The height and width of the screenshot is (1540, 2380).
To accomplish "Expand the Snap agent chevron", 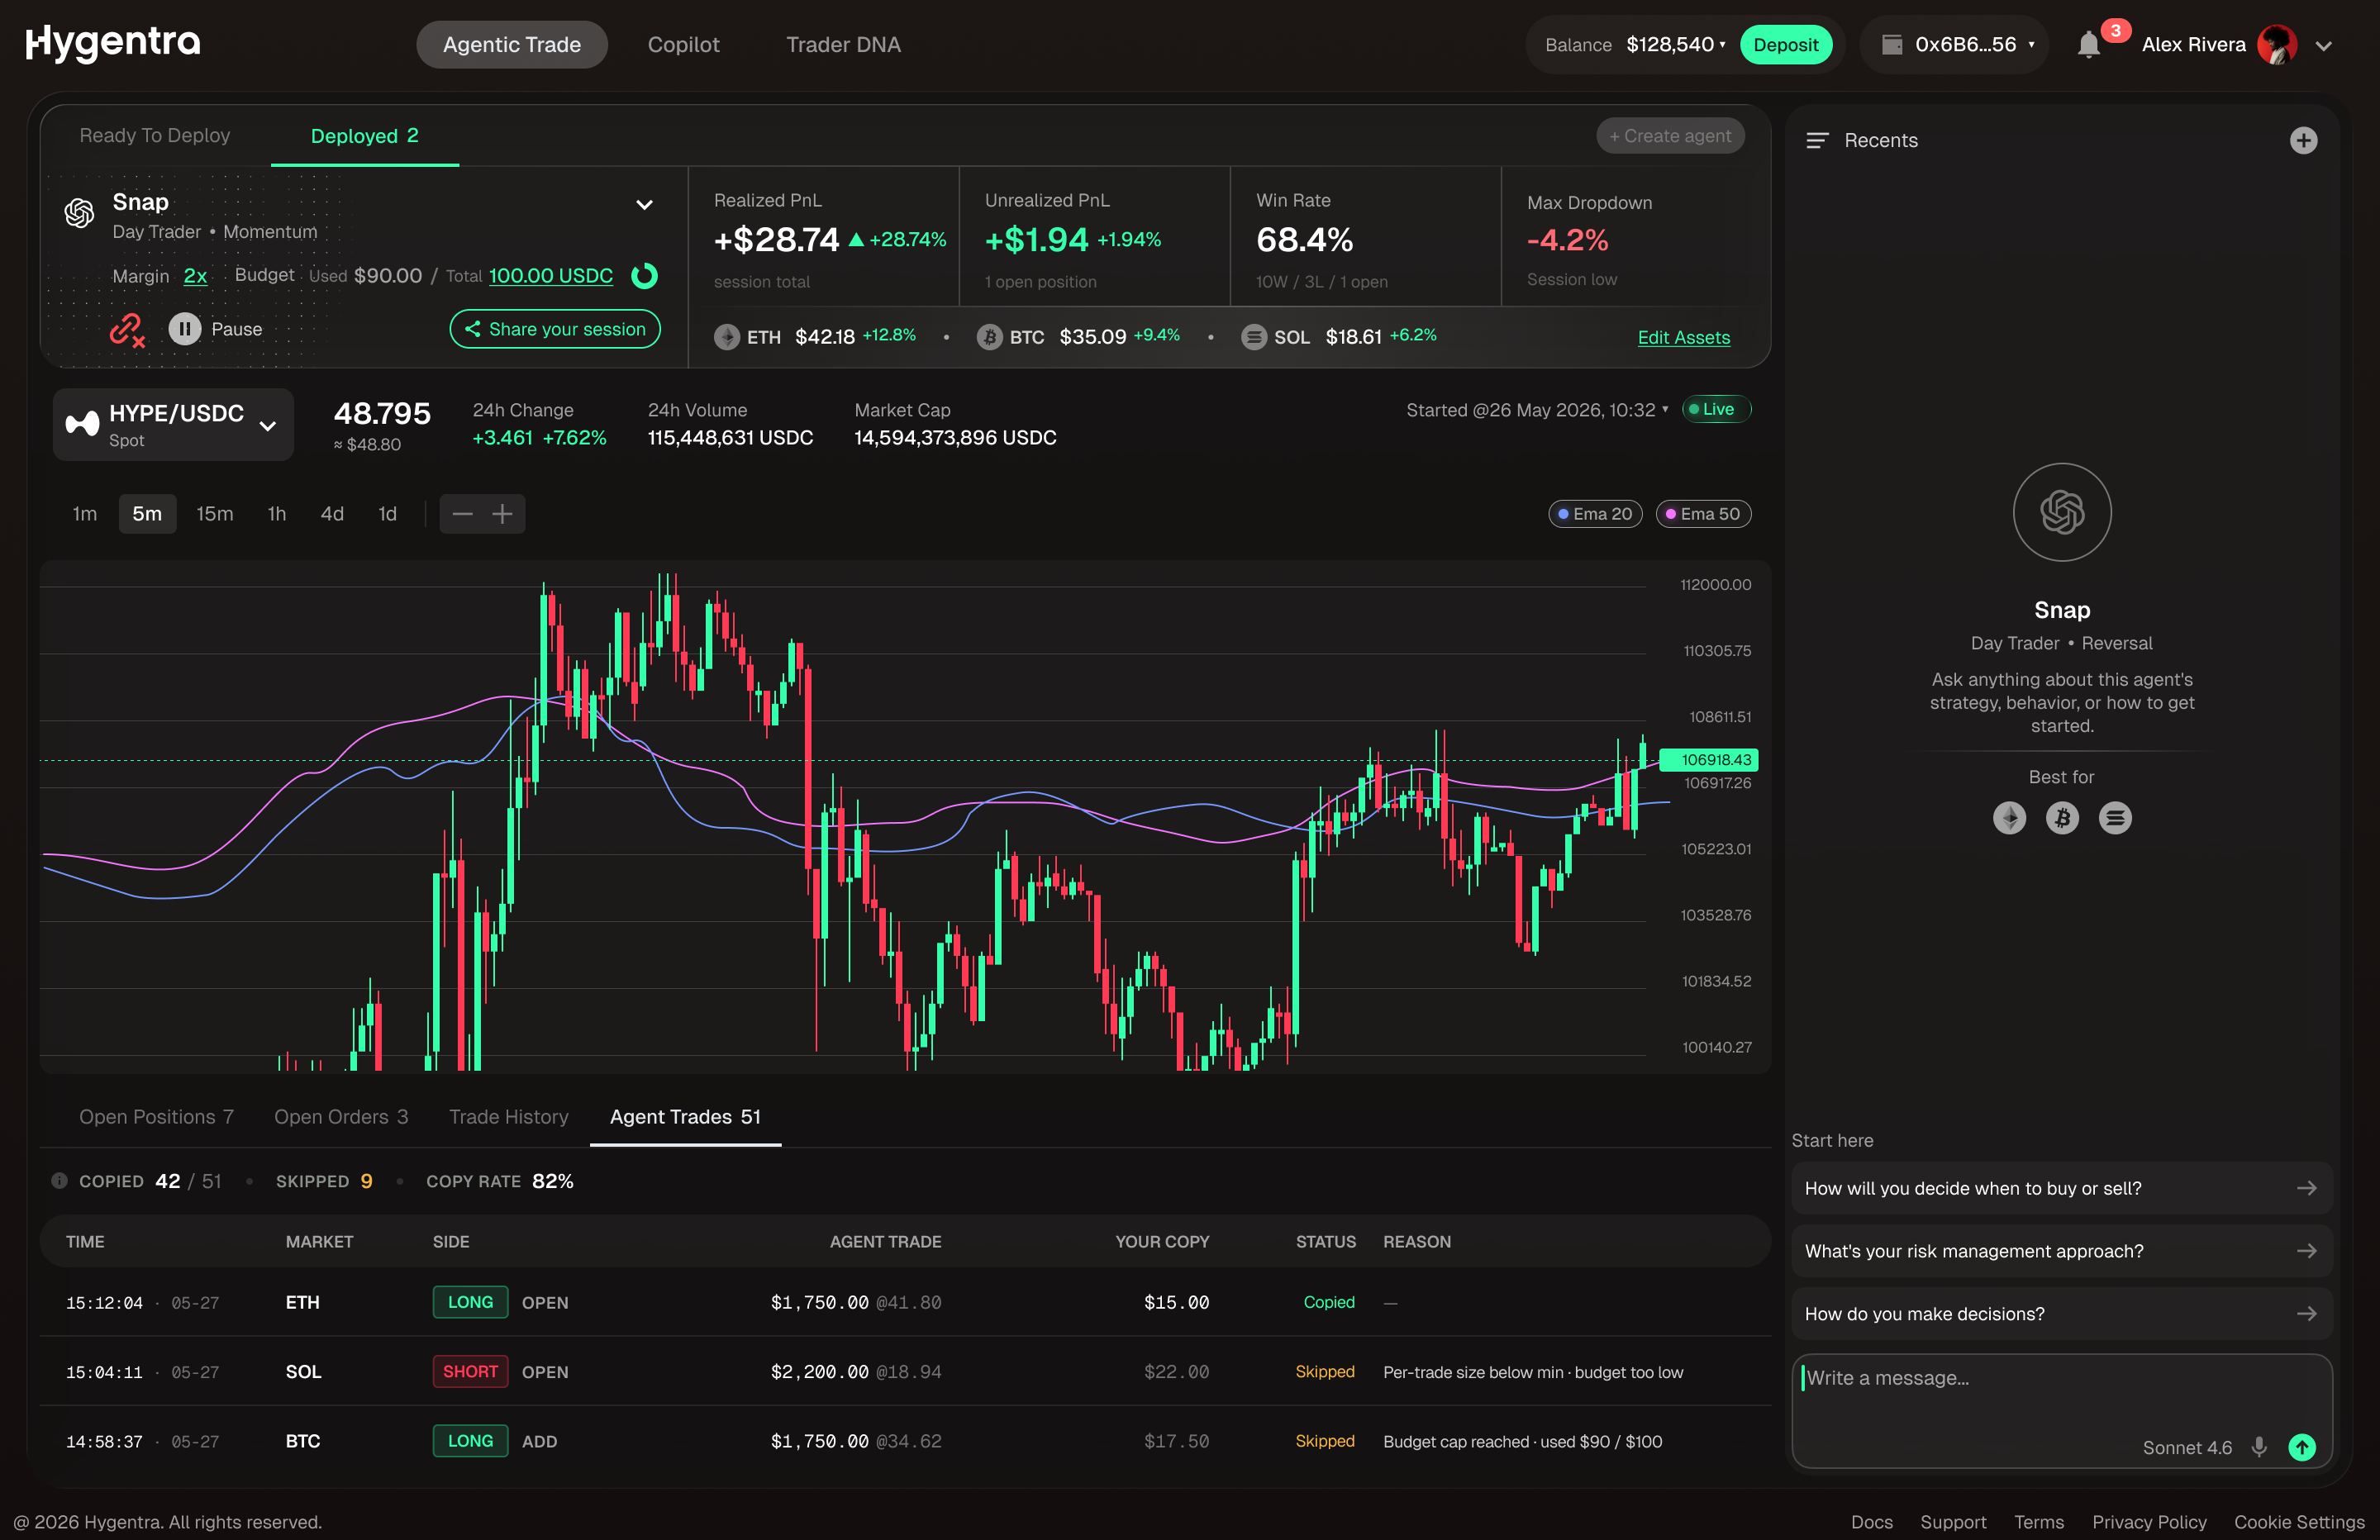I will click(x=645, y=205).
